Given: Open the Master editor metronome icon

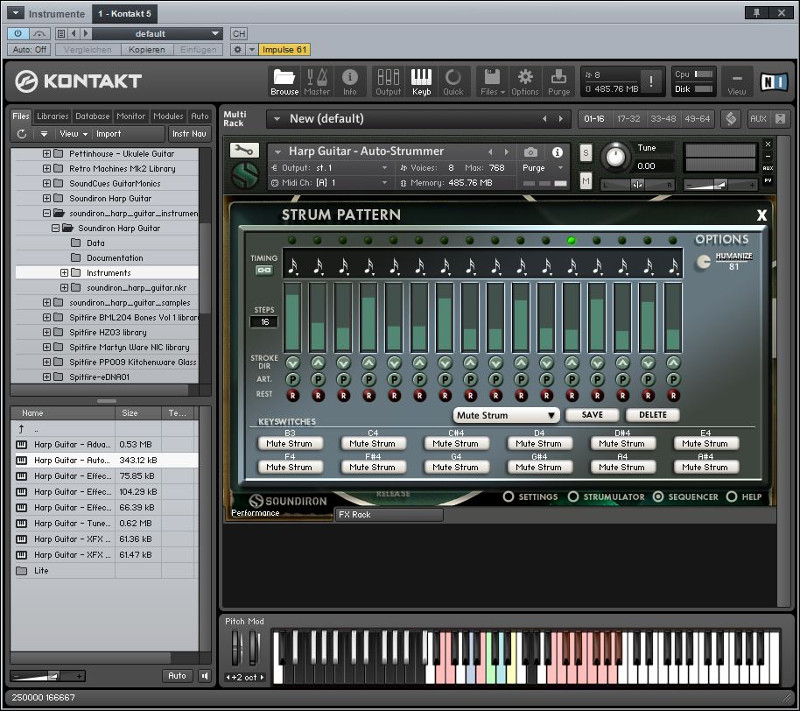Looking at the screenshot, I should (317, 81).
